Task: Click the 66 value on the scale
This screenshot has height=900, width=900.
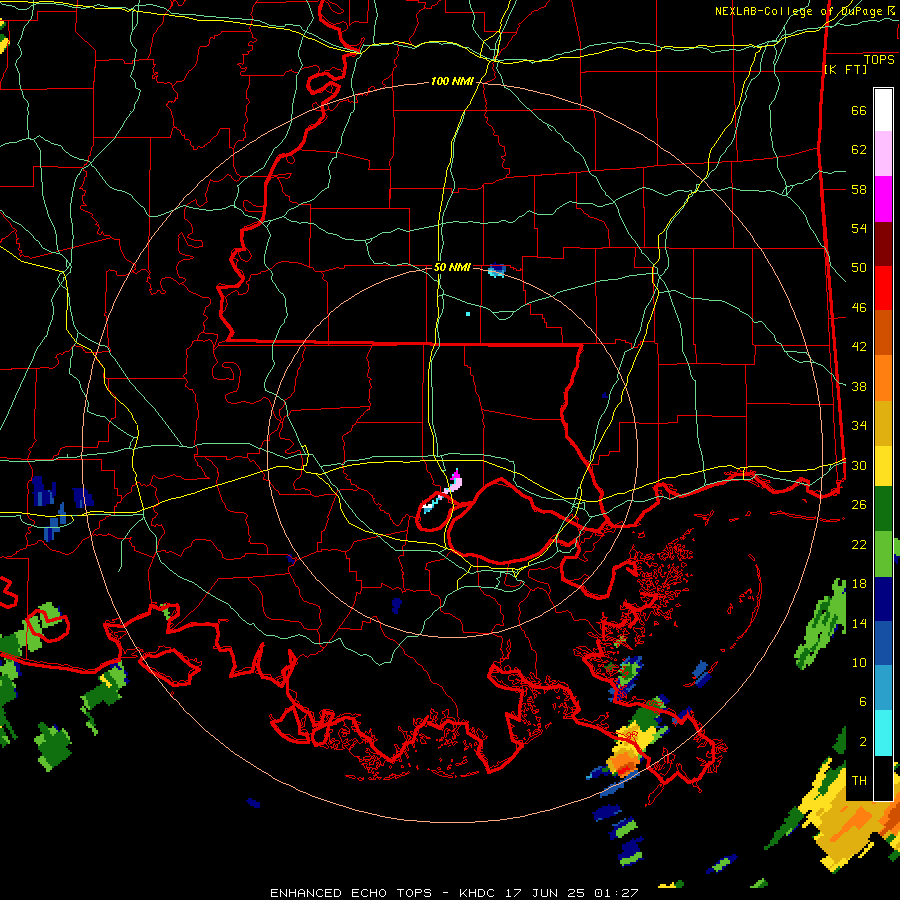Action: [859, 110]
